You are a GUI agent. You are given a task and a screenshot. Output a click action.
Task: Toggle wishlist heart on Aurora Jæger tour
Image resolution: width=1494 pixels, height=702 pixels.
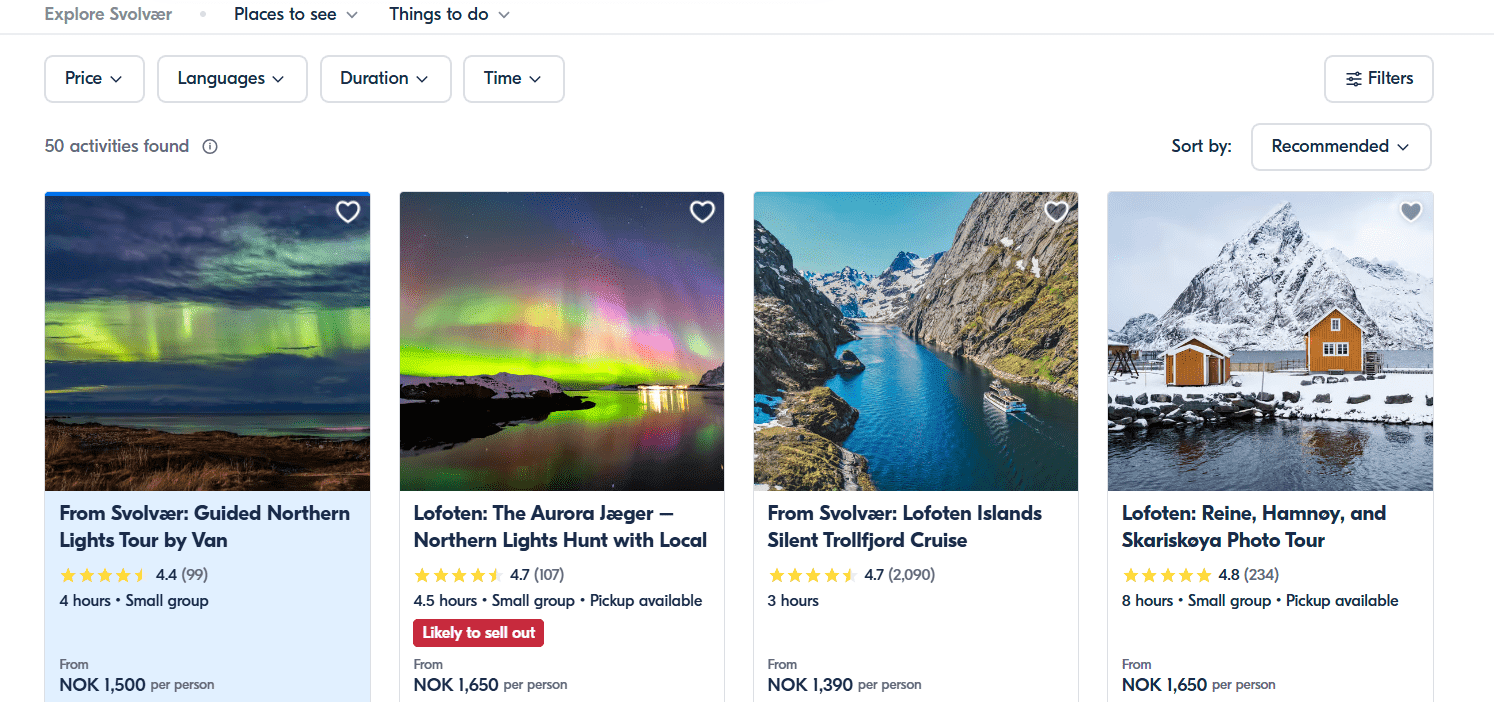pos(702,212)
